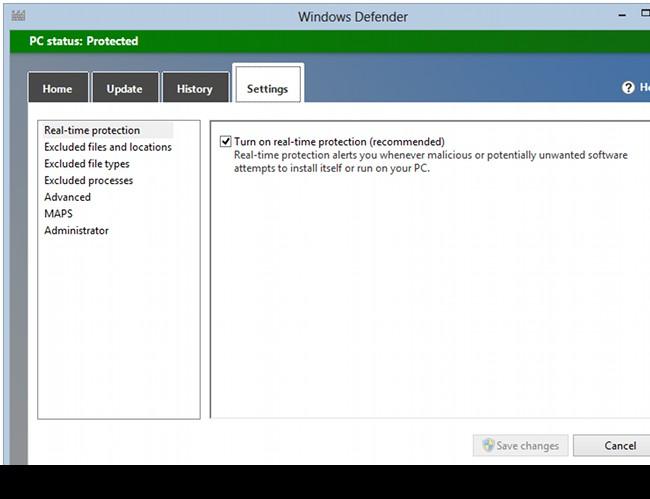Click the Windows Defender window title
Image resolution: width=650 pixels, height=499 pixels.
(x=353, y=17)
